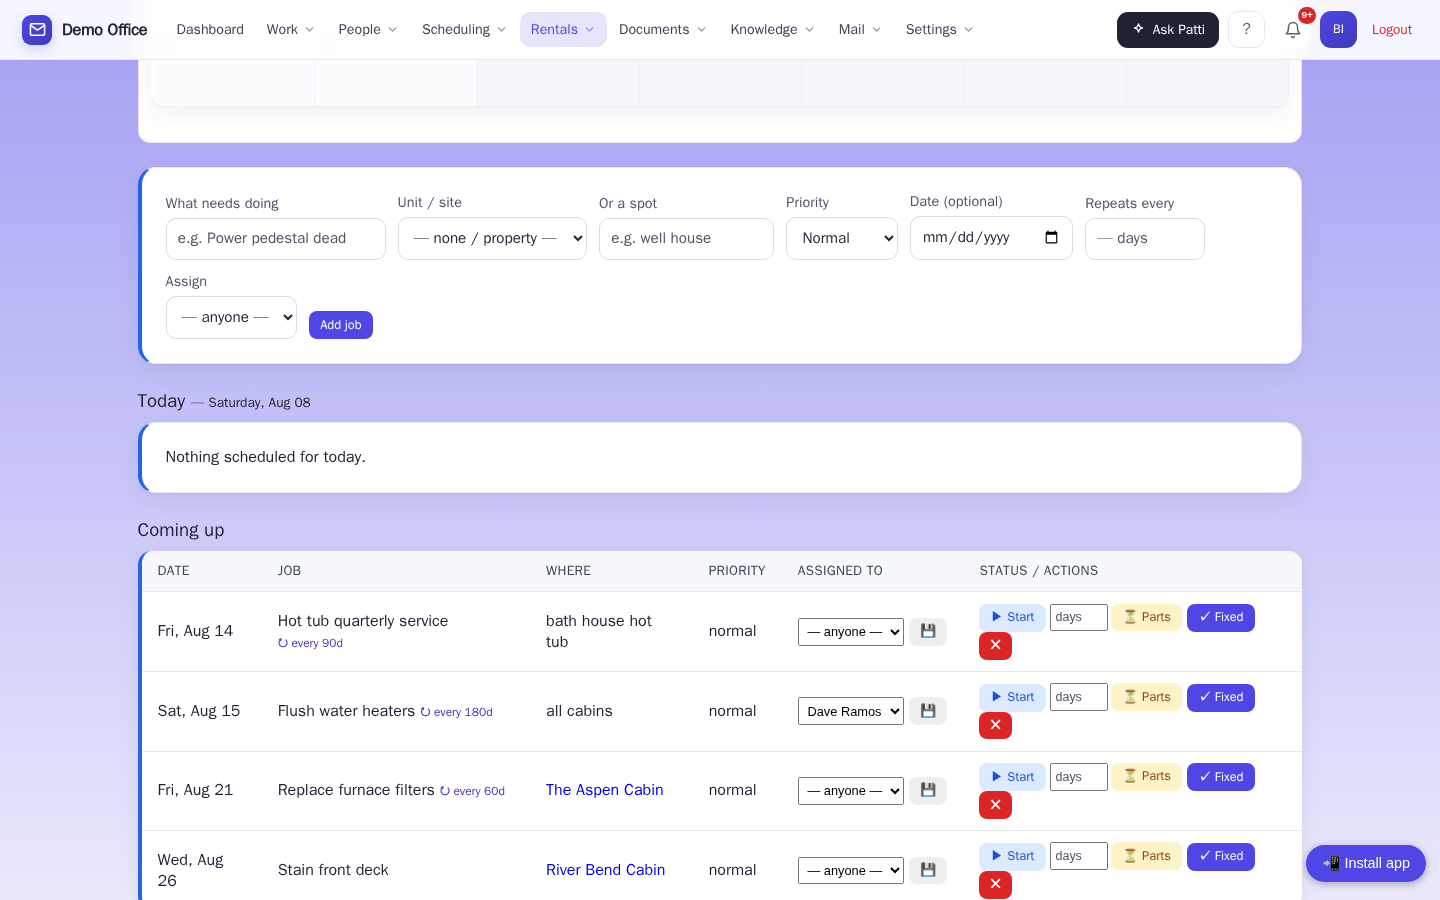Mark Stain front deck waiting on Parts
Screen dimensions: 1440x900
(1147, 857)
